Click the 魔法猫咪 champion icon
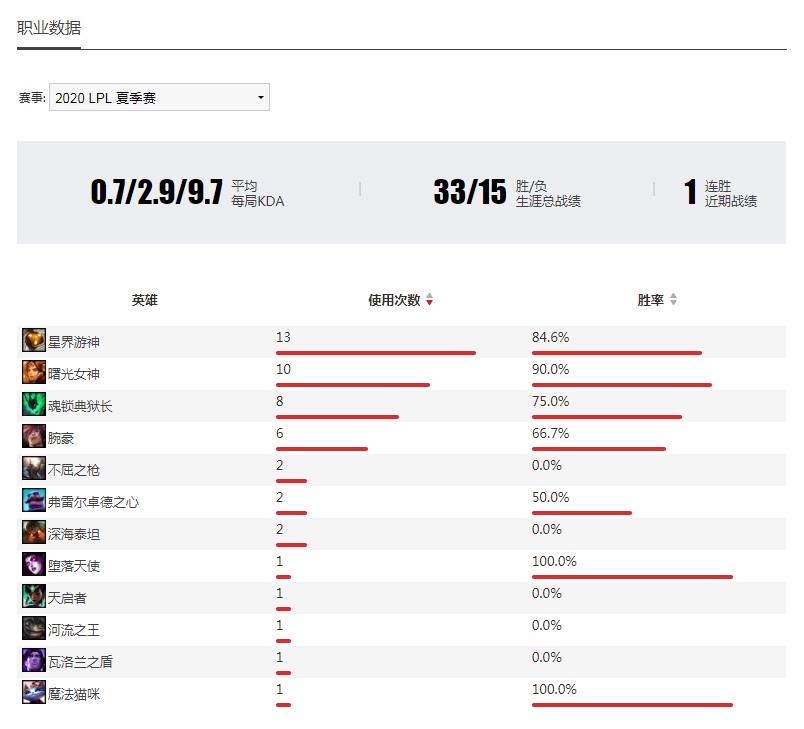 coord(34,692)
